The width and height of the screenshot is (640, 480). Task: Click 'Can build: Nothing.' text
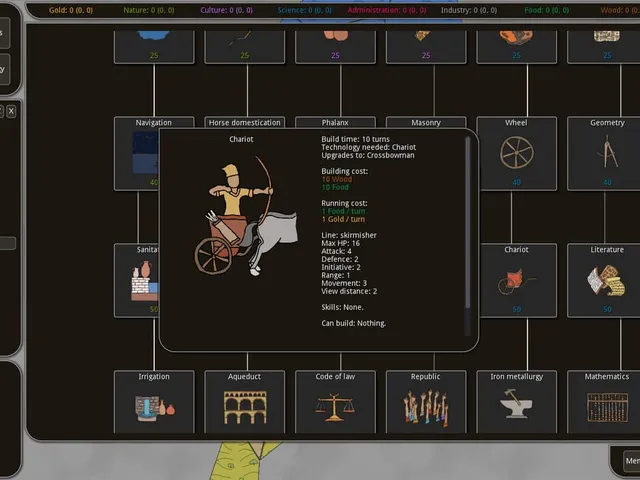click(x=354, y=323)
